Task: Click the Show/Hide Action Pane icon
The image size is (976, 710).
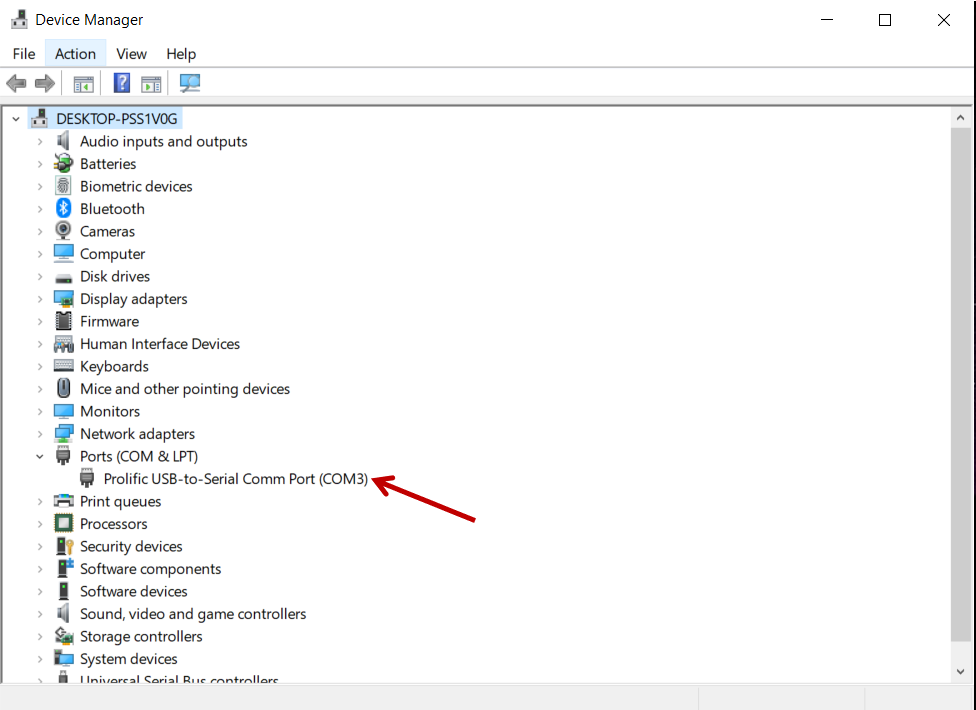Action: click(x=151, y=83)
